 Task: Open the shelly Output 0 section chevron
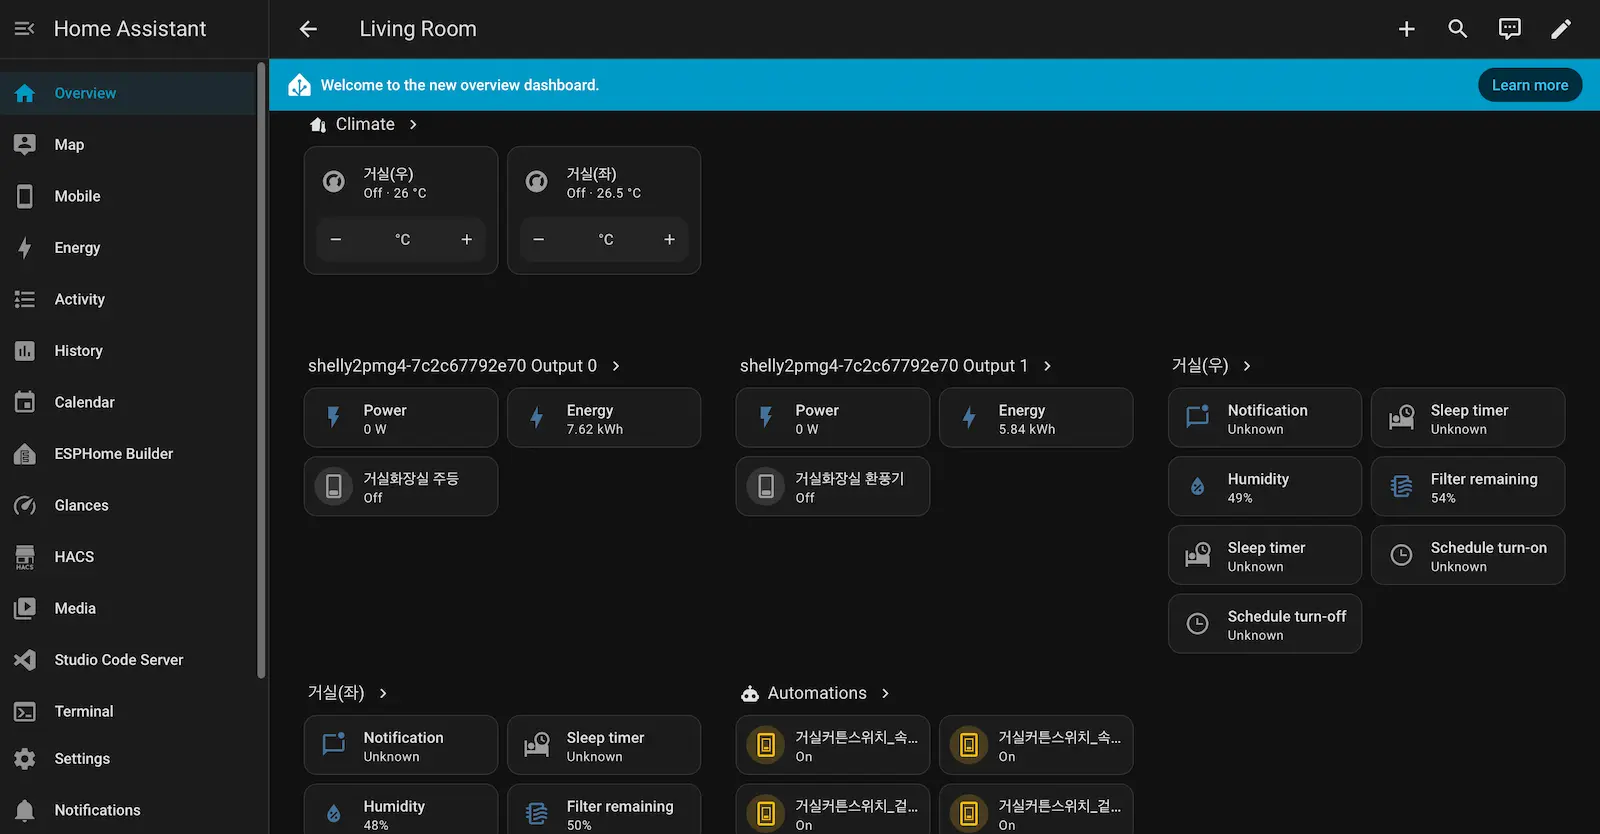point(616,366)
